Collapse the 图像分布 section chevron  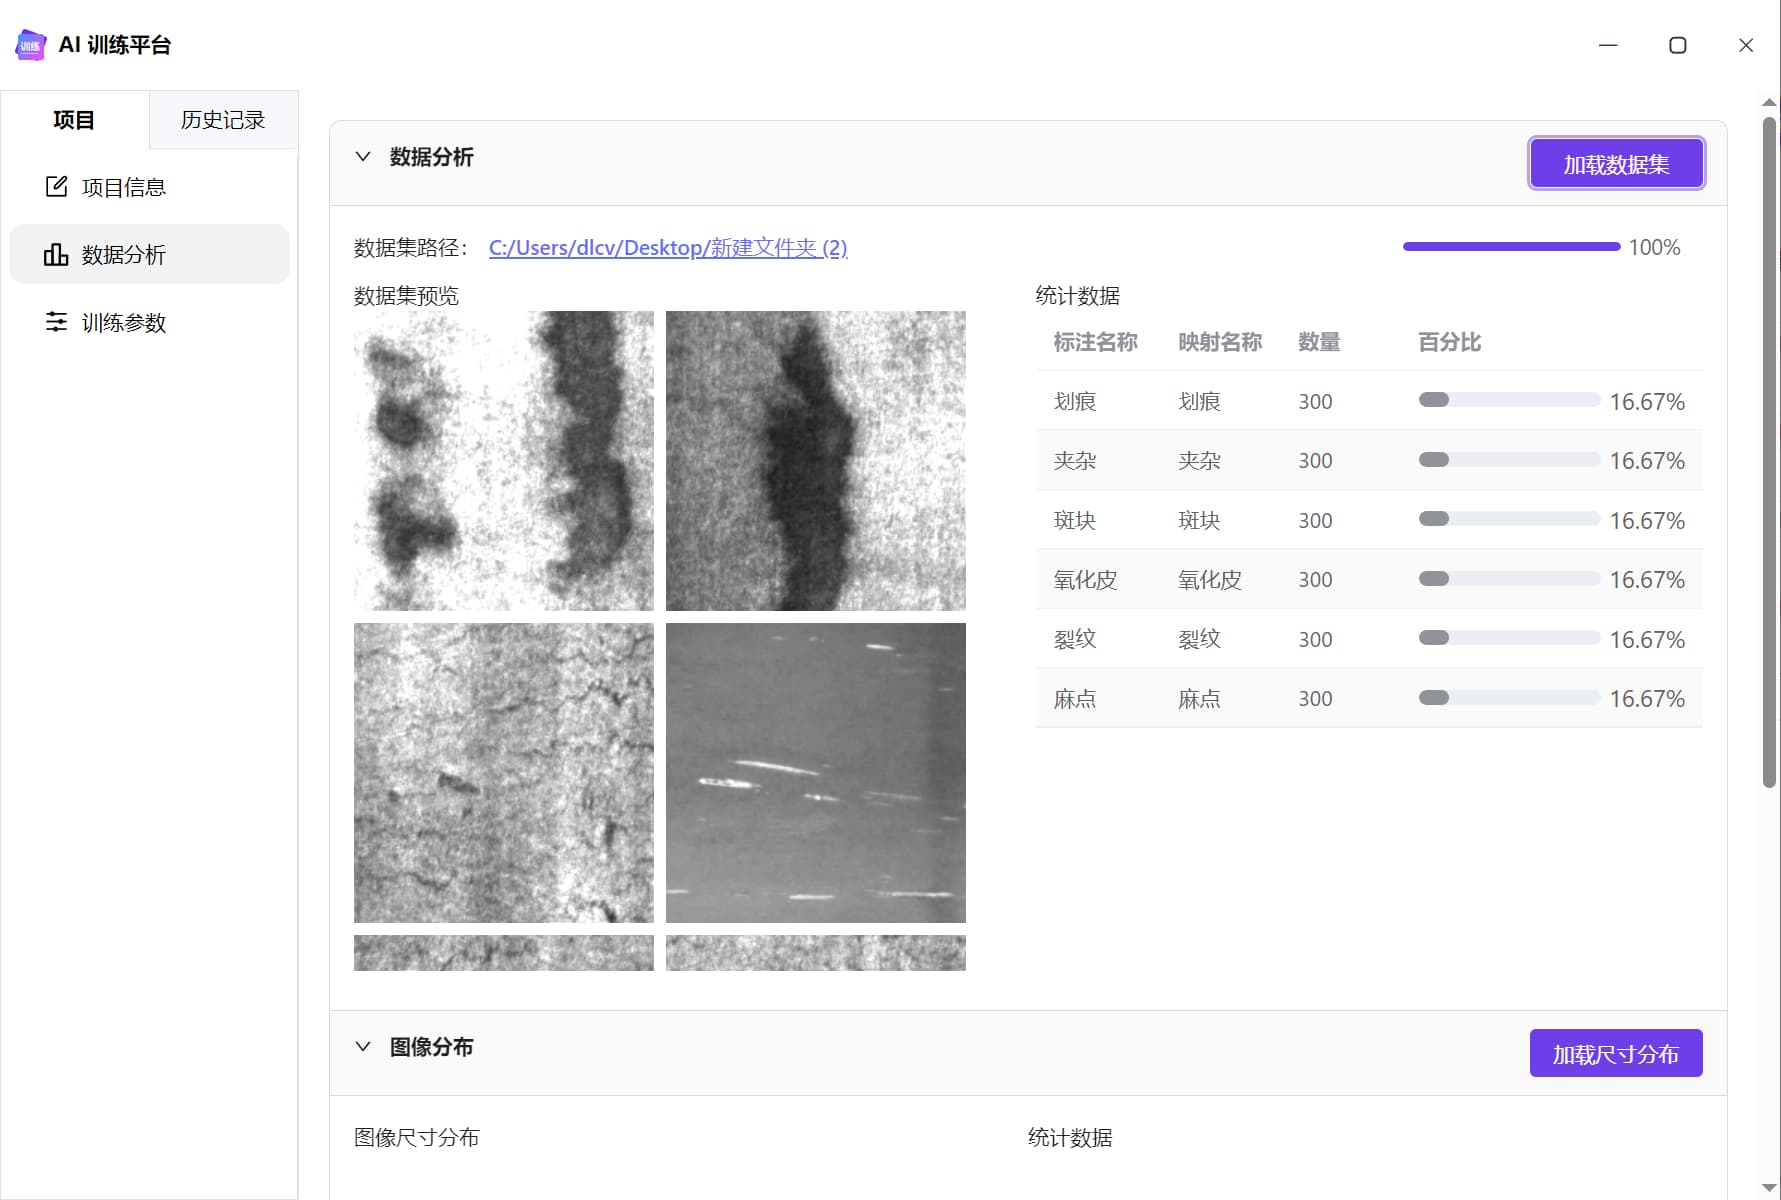pyautogui.click(x=363, y=1047)
